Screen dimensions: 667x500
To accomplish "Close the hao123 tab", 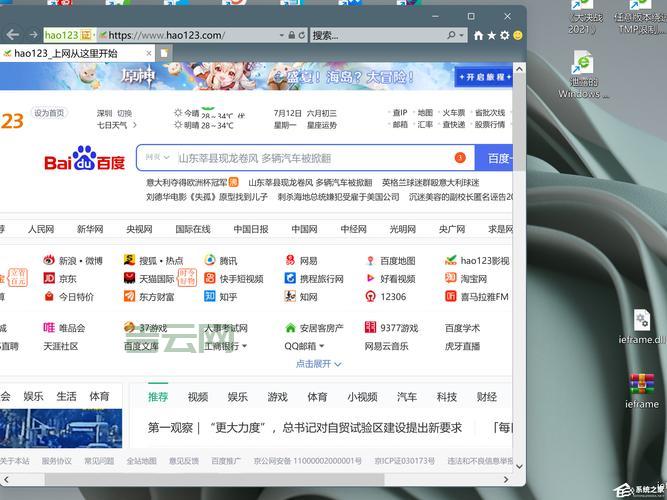I will (148, 53).
